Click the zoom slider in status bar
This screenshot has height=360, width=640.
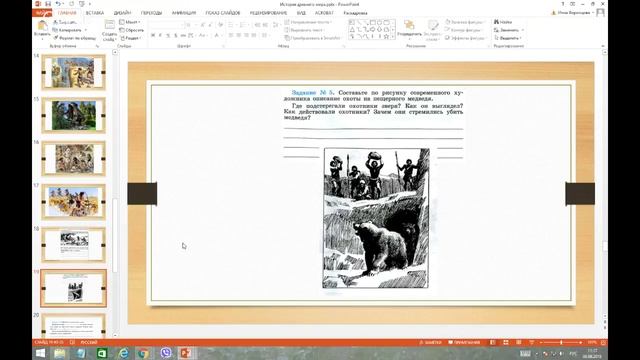click(561, 342)
